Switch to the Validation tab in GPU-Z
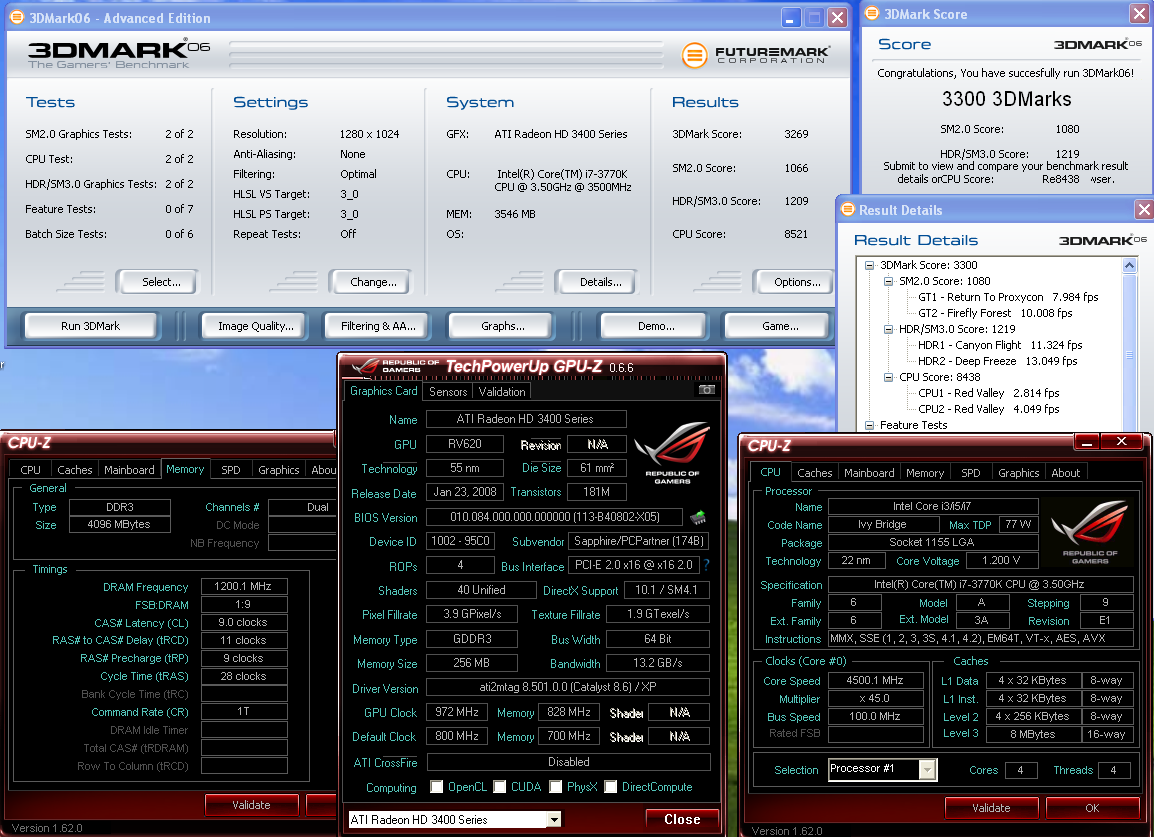1154x837 pixels. (502, 392)
